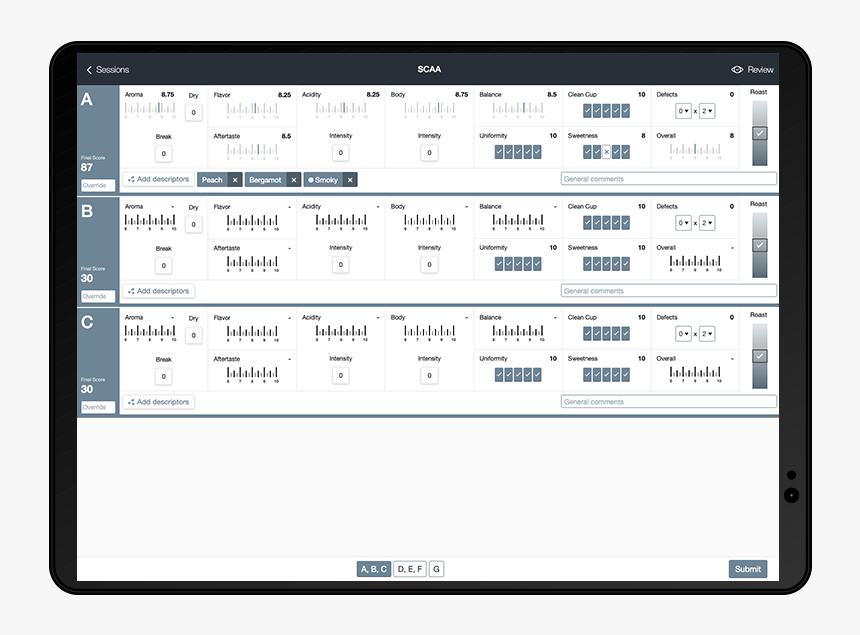Edit Body Intensity value for sample B
Screen dimensions: 860x635
(x=429, y=265)
